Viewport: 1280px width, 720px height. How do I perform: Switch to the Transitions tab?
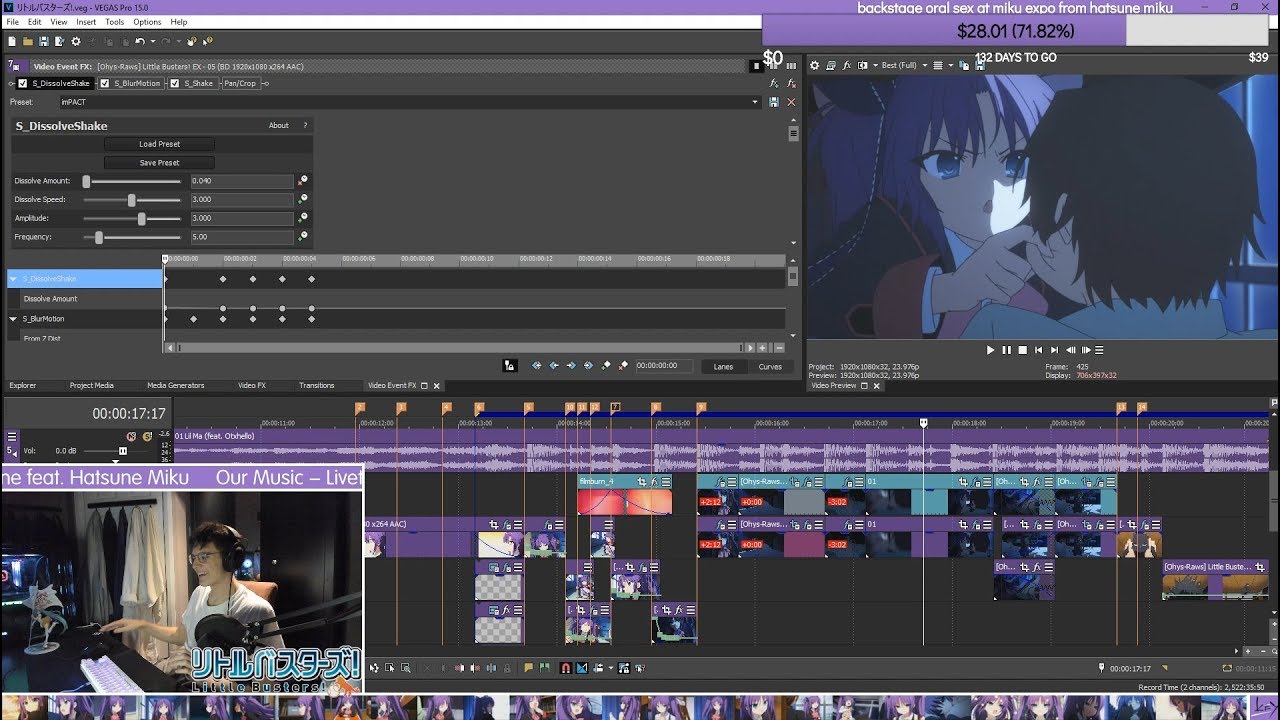317,385
